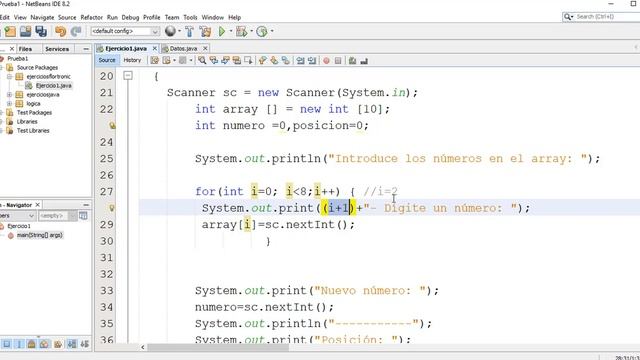The image size is (640, 360).
Task: Click the History view button
Action: 132,60
